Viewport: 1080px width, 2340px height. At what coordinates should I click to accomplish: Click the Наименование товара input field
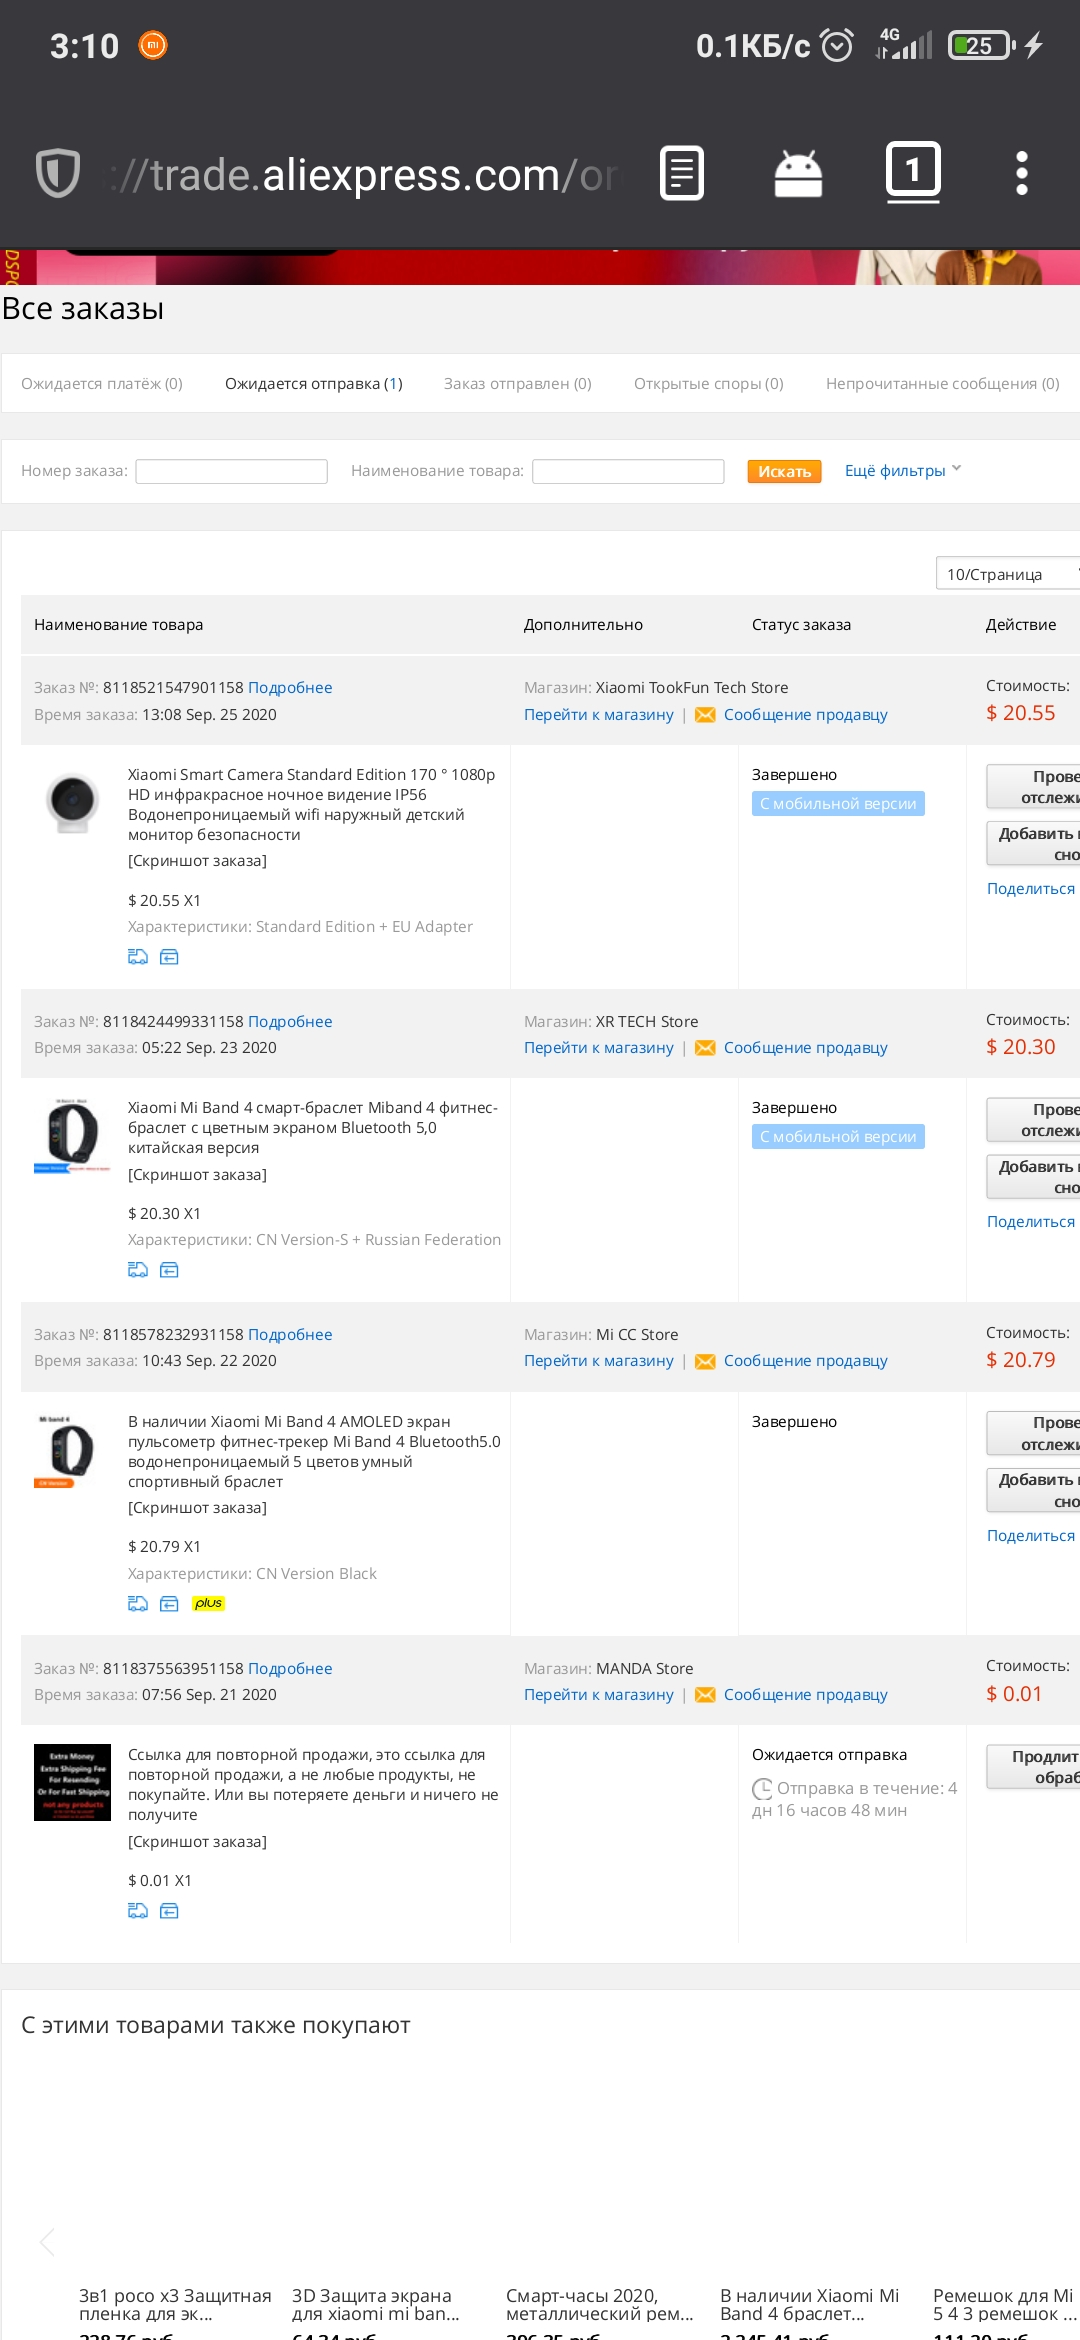(628, 471)
